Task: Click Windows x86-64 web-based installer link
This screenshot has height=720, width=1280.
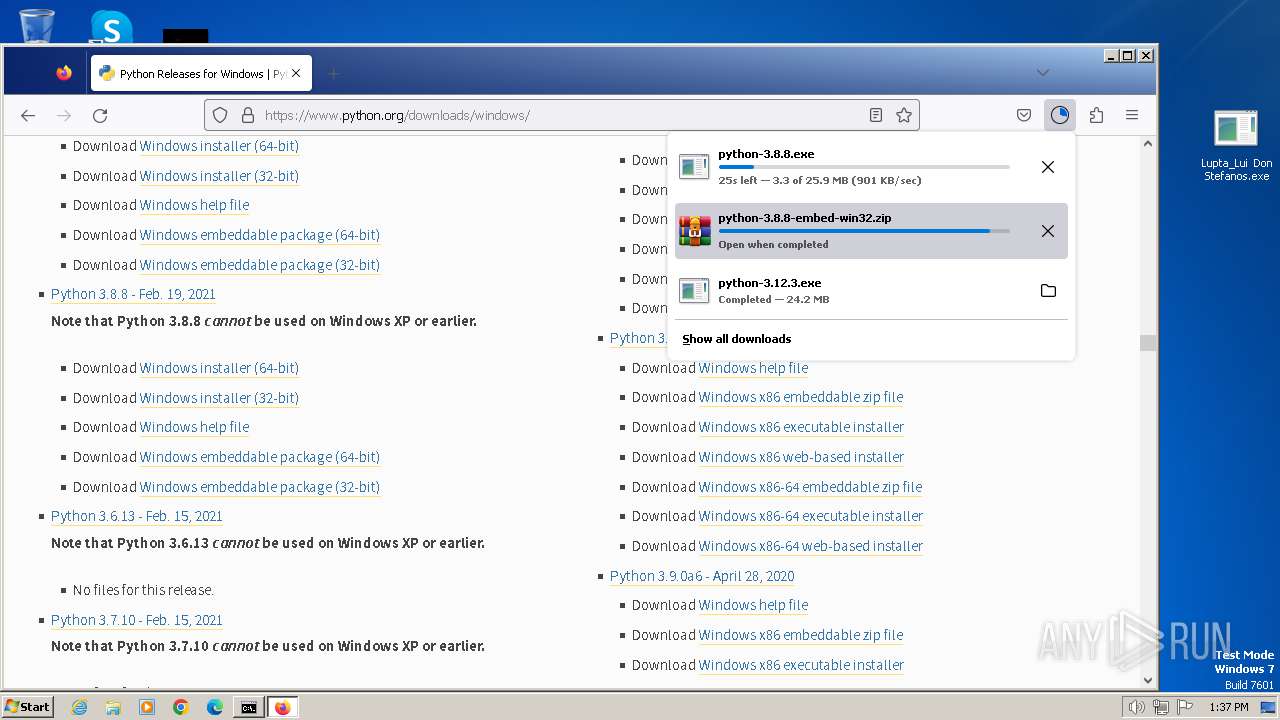Action: click(811, 546)
